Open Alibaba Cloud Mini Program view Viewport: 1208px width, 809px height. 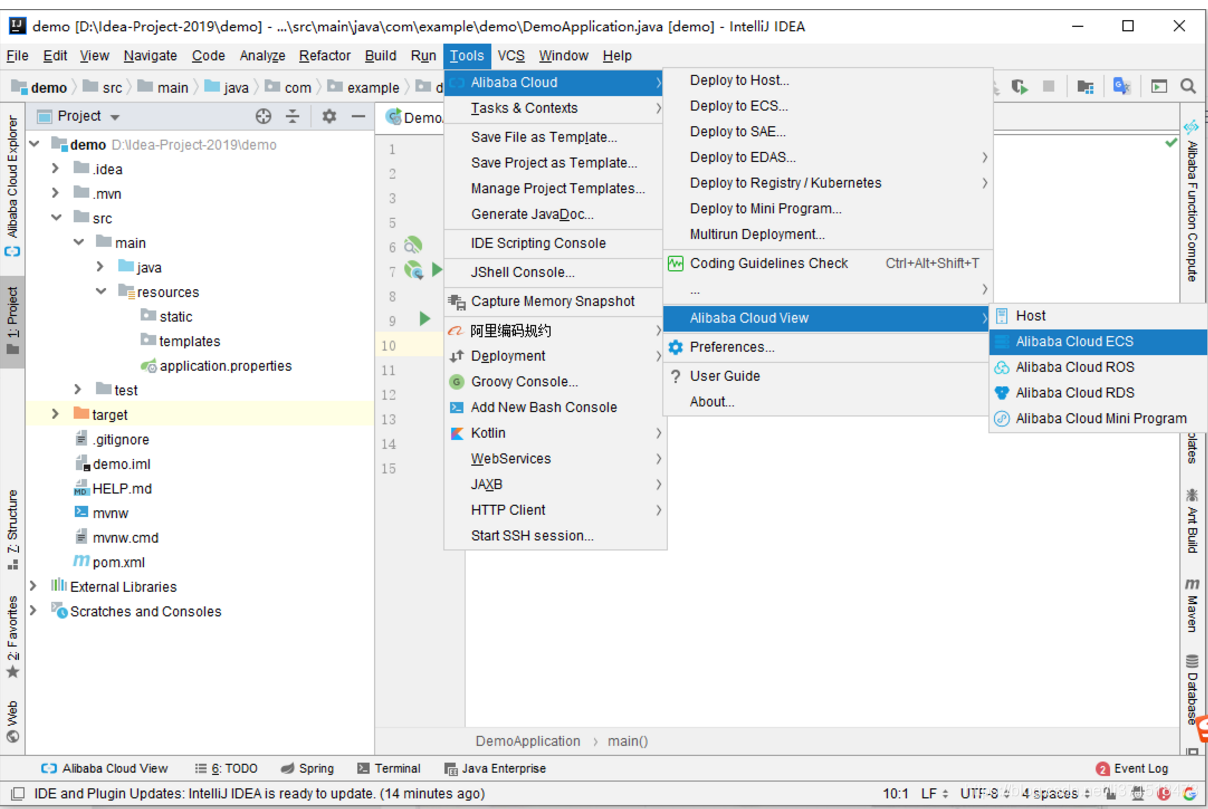click(1097, 419)
